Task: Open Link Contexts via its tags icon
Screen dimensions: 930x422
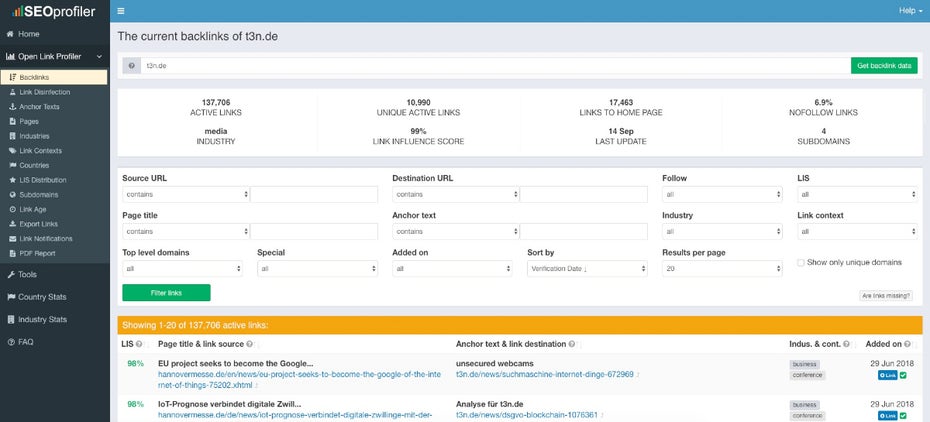Action: tap(13, 151)
